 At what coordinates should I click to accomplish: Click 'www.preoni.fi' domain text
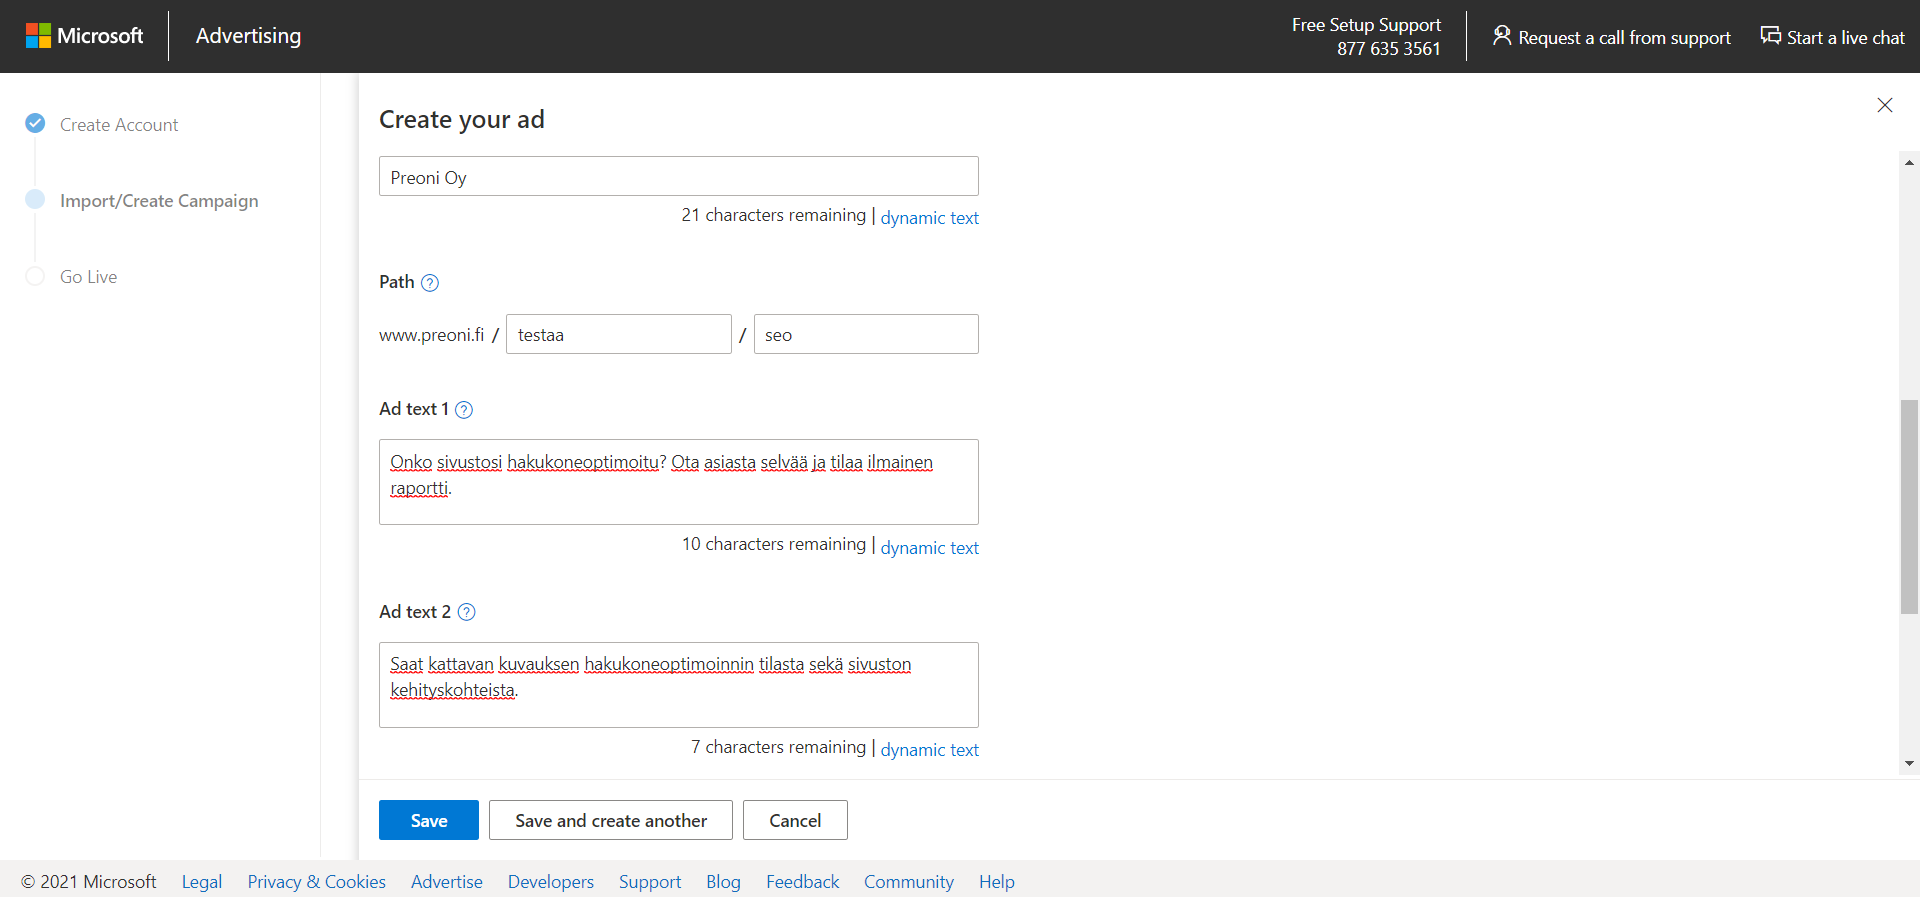pos(431,335)
